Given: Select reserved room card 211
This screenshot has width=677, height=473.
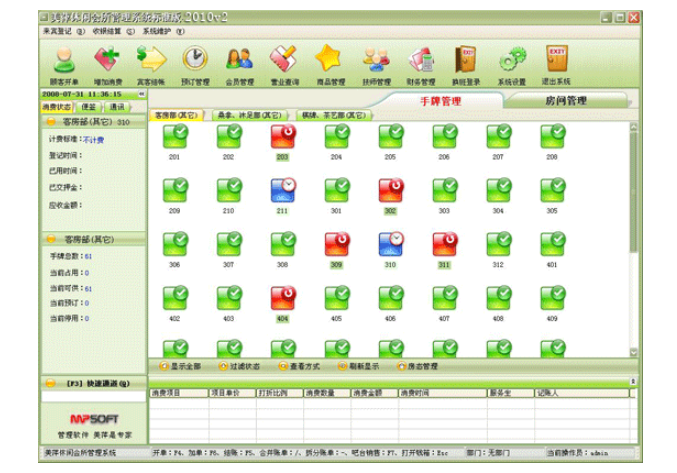Looking at the screenshot, I should 283,191.
